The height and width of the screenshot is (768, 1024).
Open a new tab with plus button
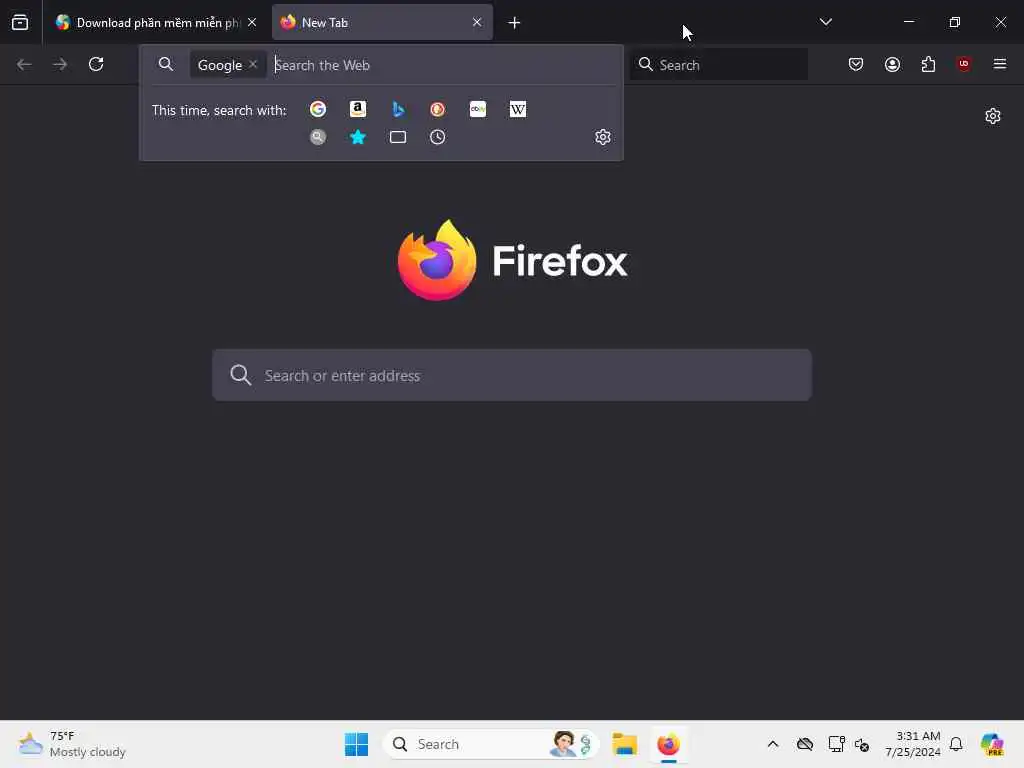515,23
